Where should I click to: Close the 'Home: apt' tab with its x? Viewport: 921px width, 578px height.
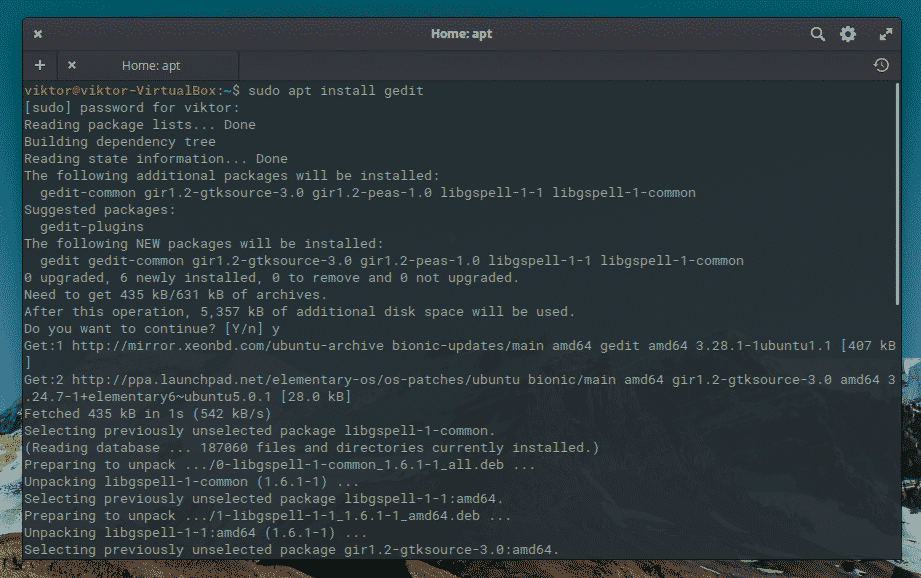(72, 65)
